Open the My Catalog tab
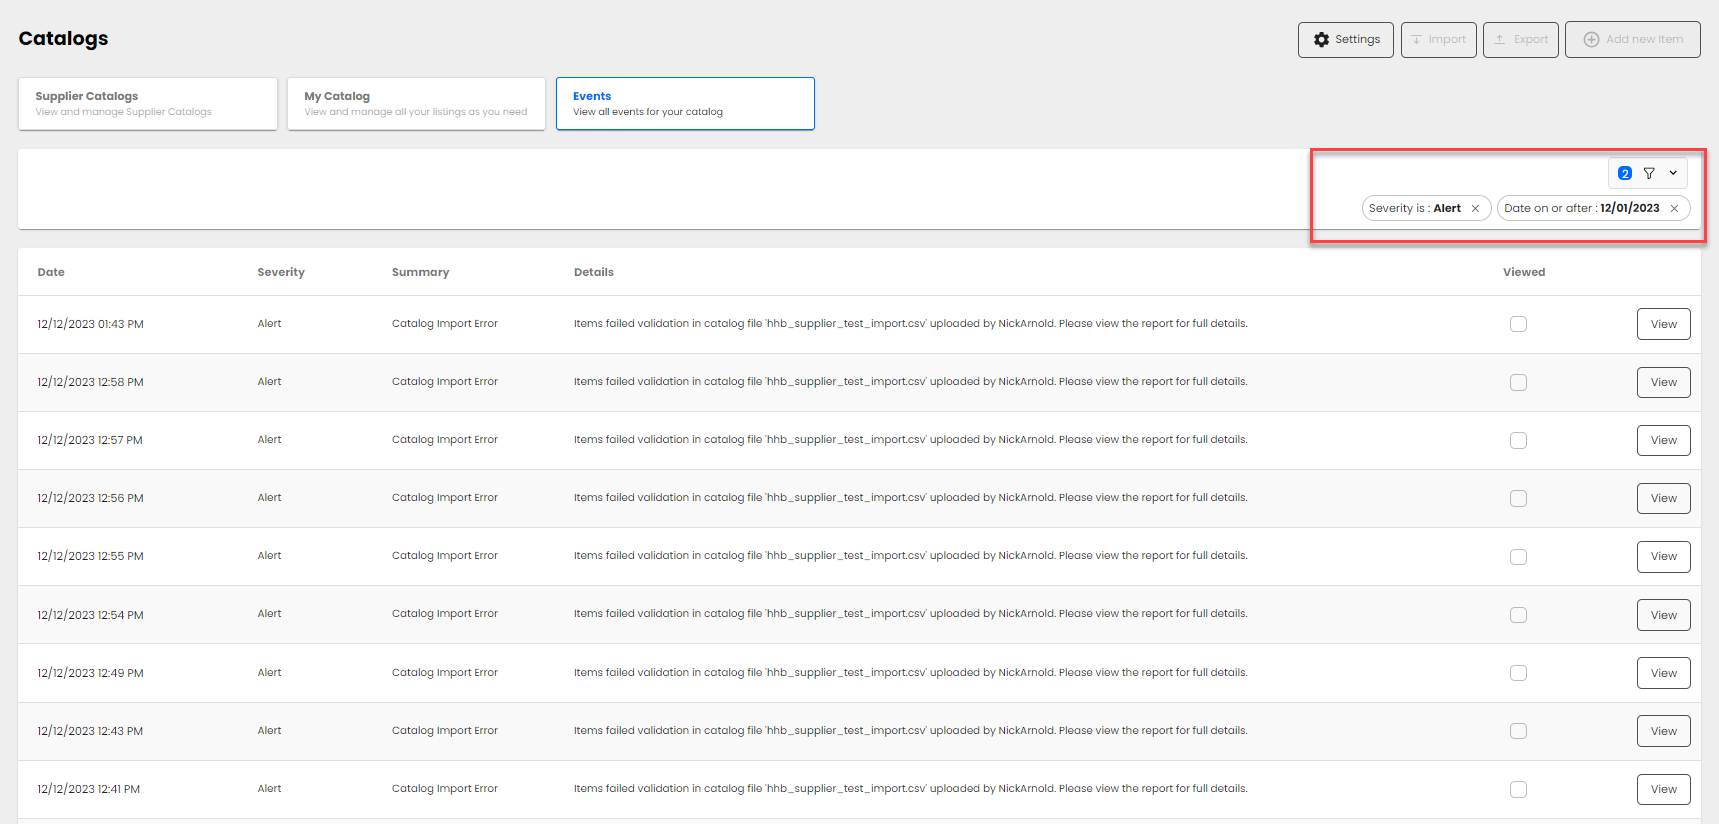This screenshot has height=824, width=1719. point(416,104)
